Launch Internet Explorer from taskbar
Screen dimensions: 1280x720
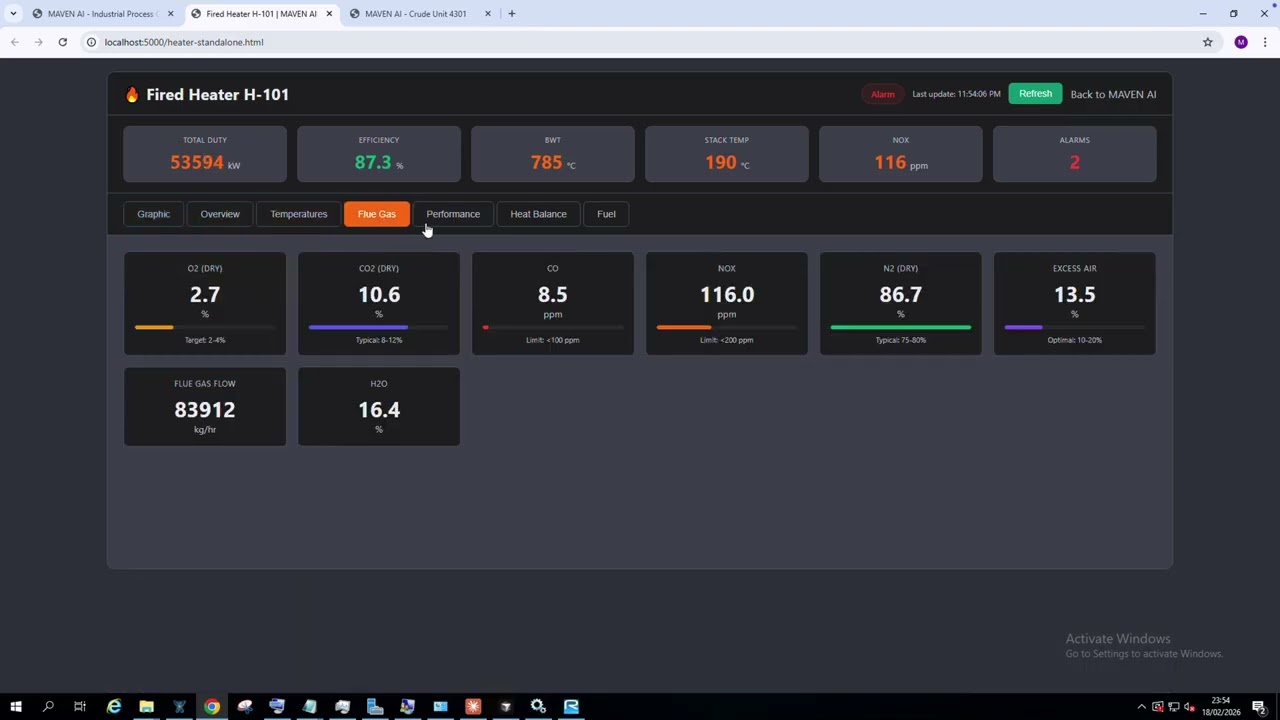114,707
